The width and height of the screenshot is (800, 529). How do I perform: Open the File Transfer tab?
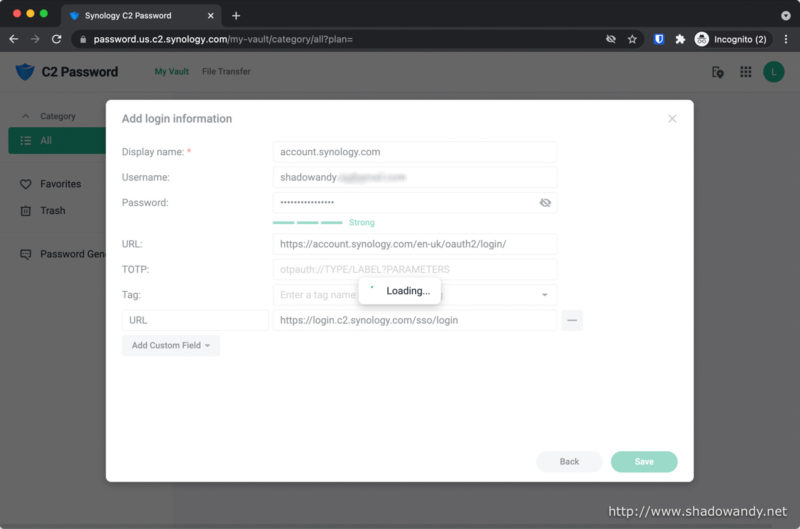point(226,71)
